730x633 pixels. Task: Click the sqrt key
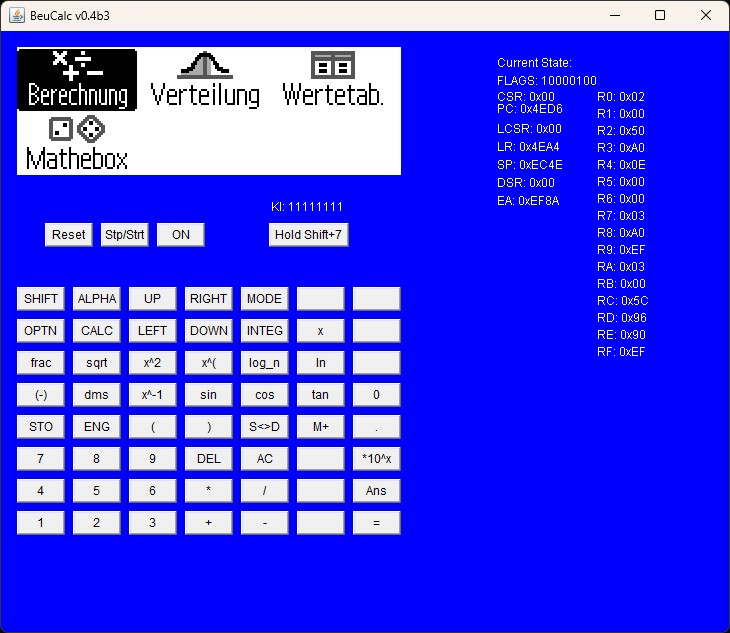[96, 363]
